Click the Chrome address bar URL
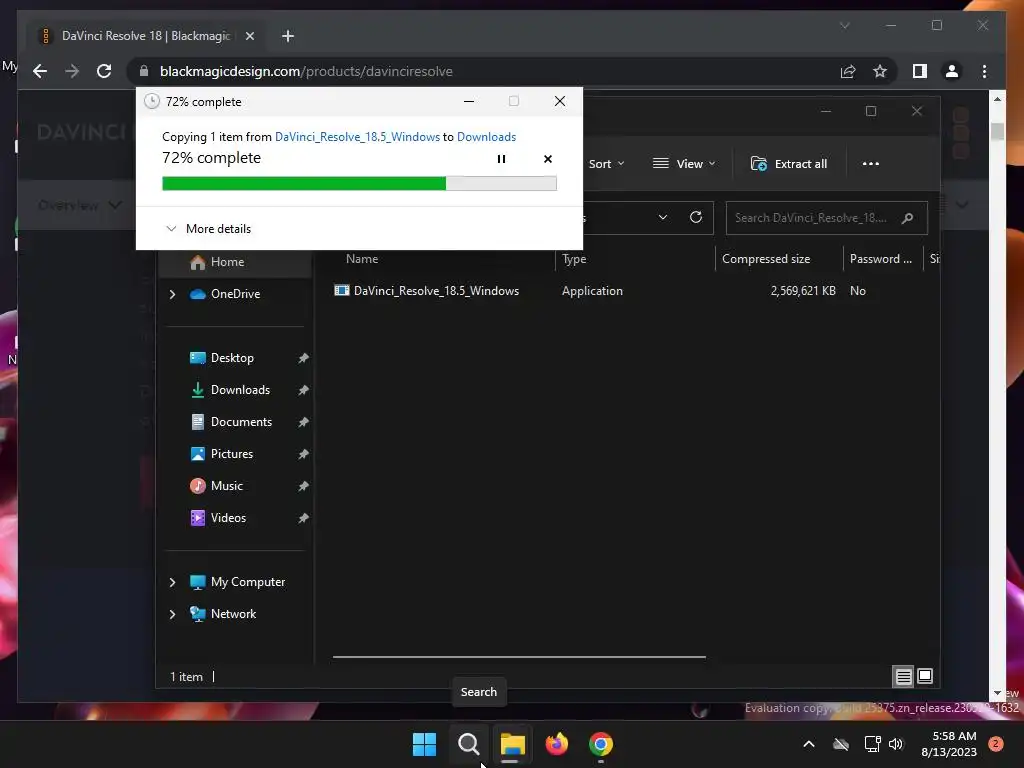The image size is (1024, 768). pos(306,71)
